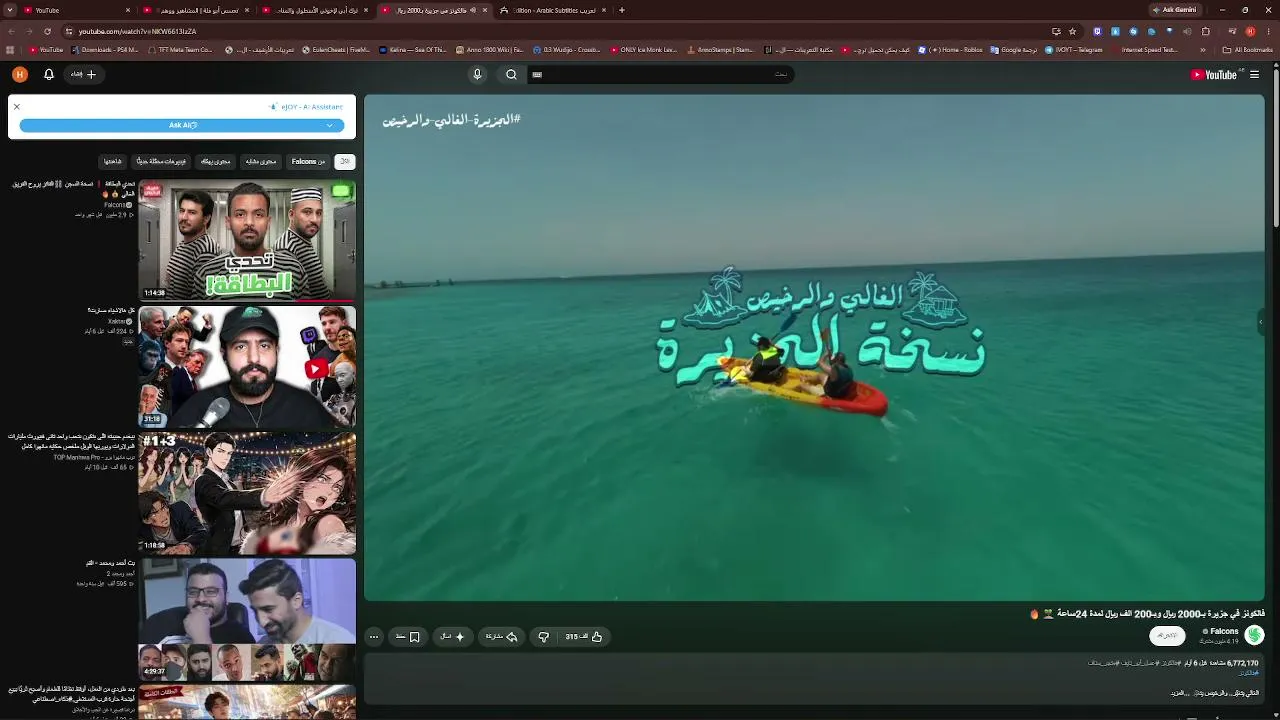The image size is (1280, 720).
Task: Open the manhwa video thumbnail lasting 1:18:58
Action: coord(247,492)
